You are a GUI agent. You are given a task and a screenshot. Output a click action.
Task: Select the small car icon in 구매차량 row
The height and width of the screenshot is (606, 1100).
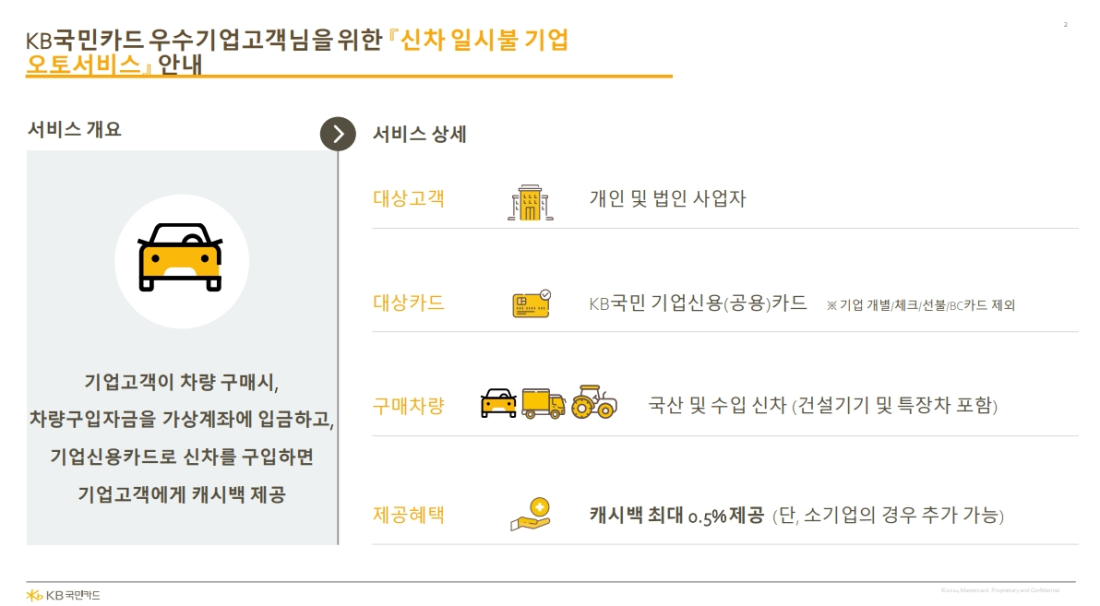coord(499,403)
